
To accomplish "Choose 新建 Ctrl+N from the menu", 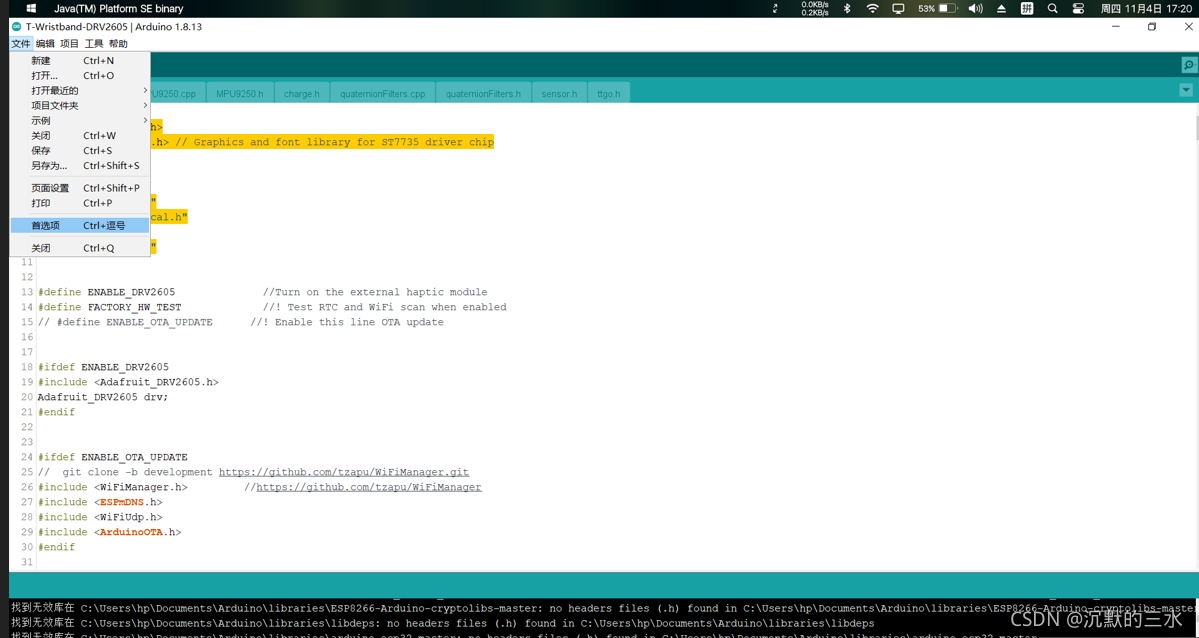I will coord(80,60).
